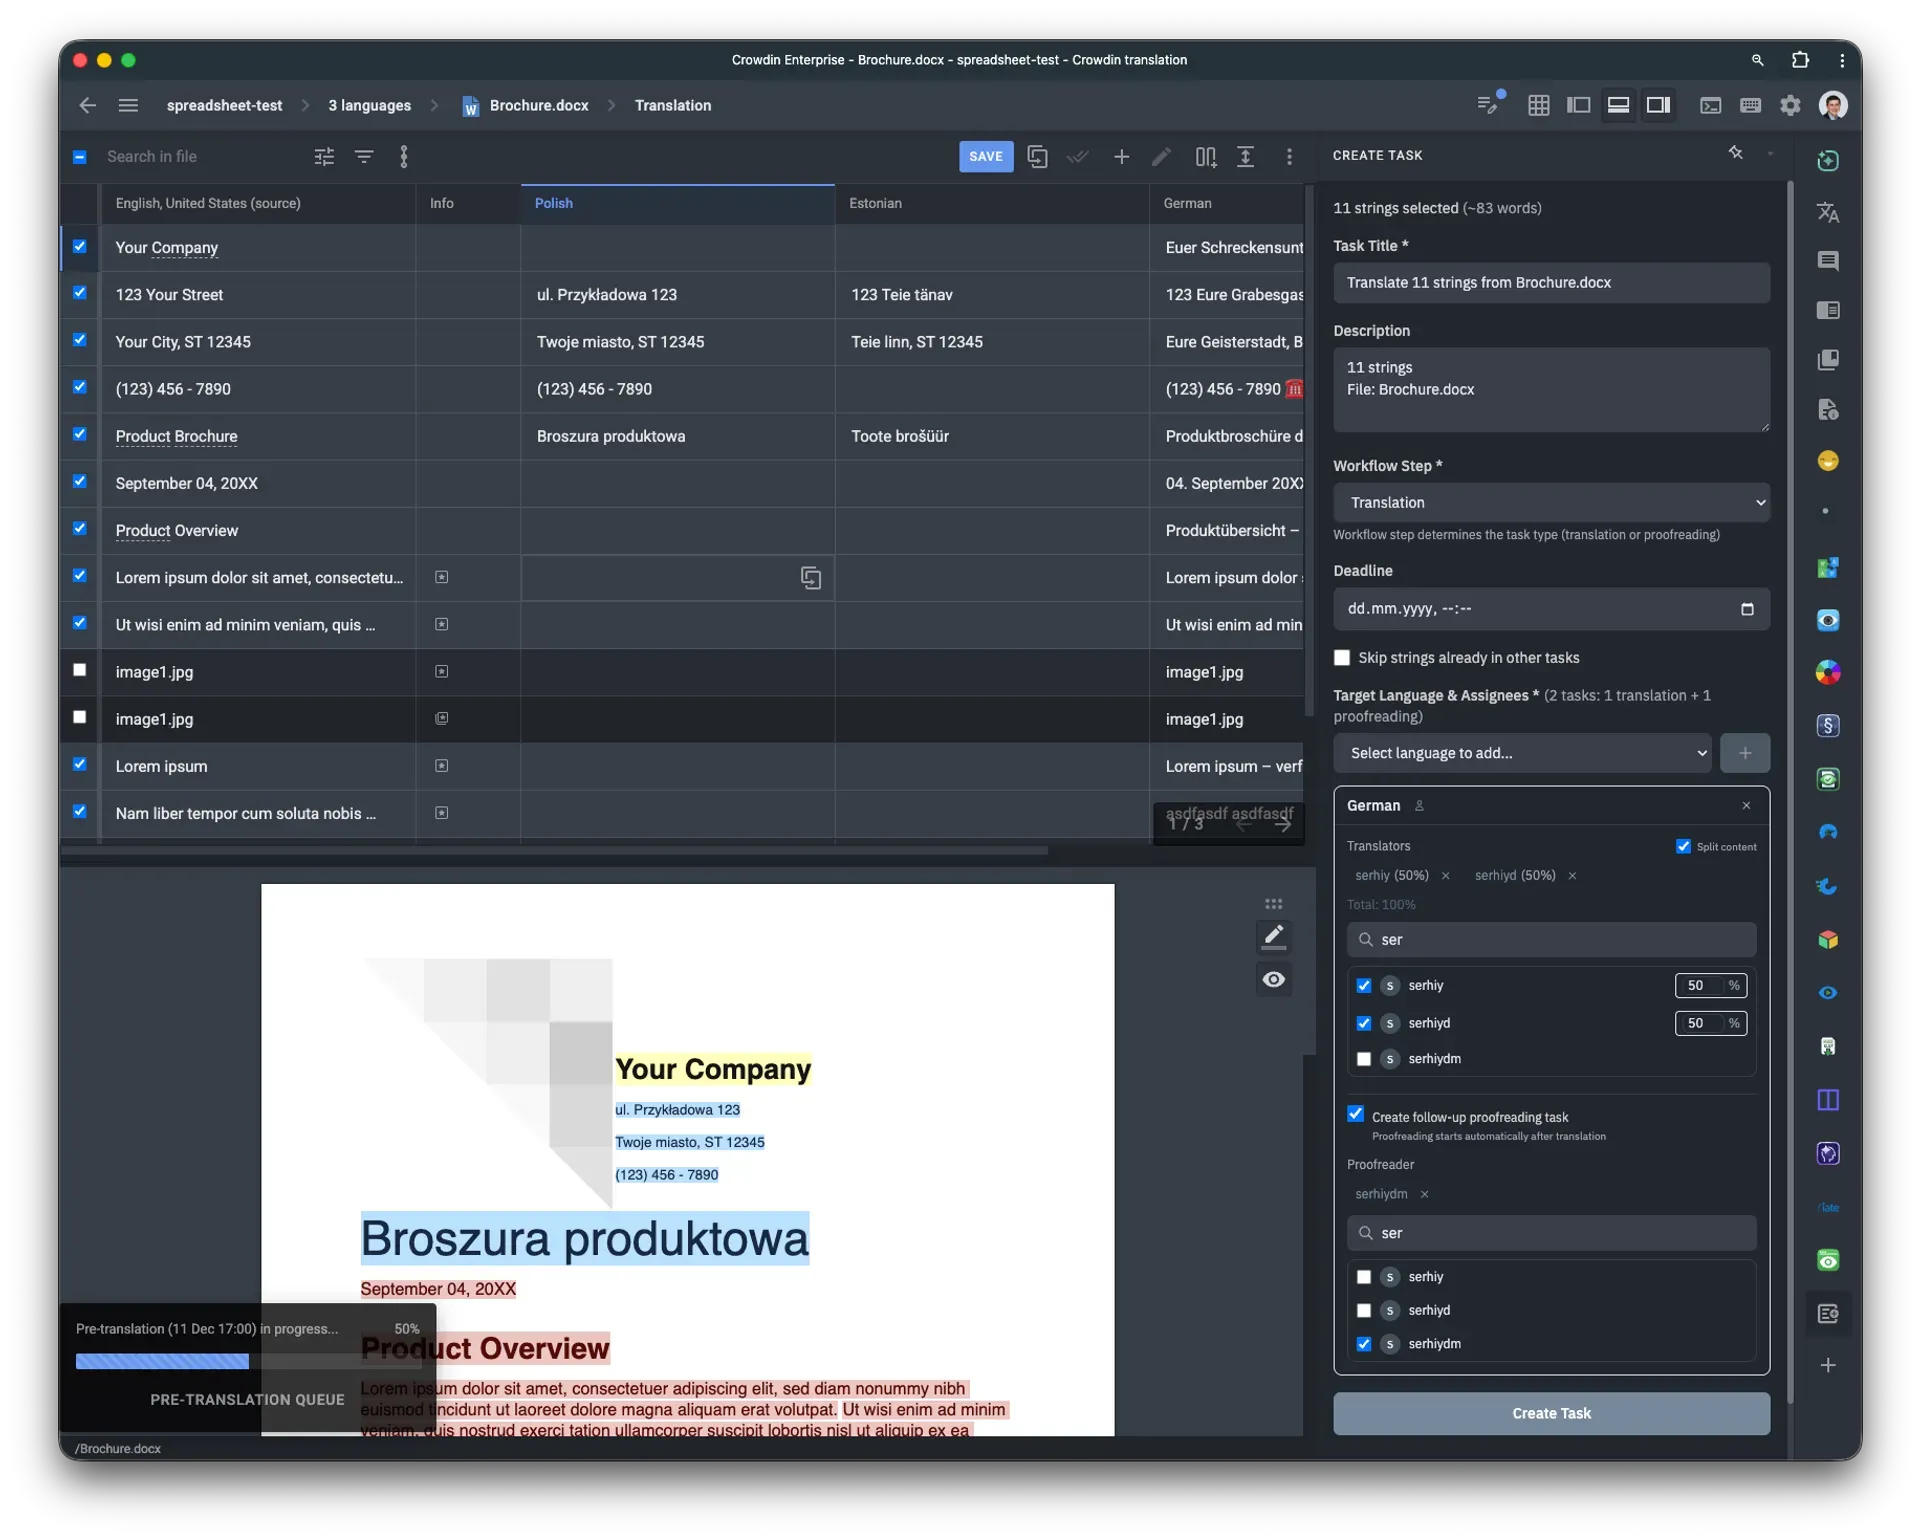Show keyboard shortcuts via keyboard icon
Viewport: 1920px width, 1537px height.
tap(1750, 105)
